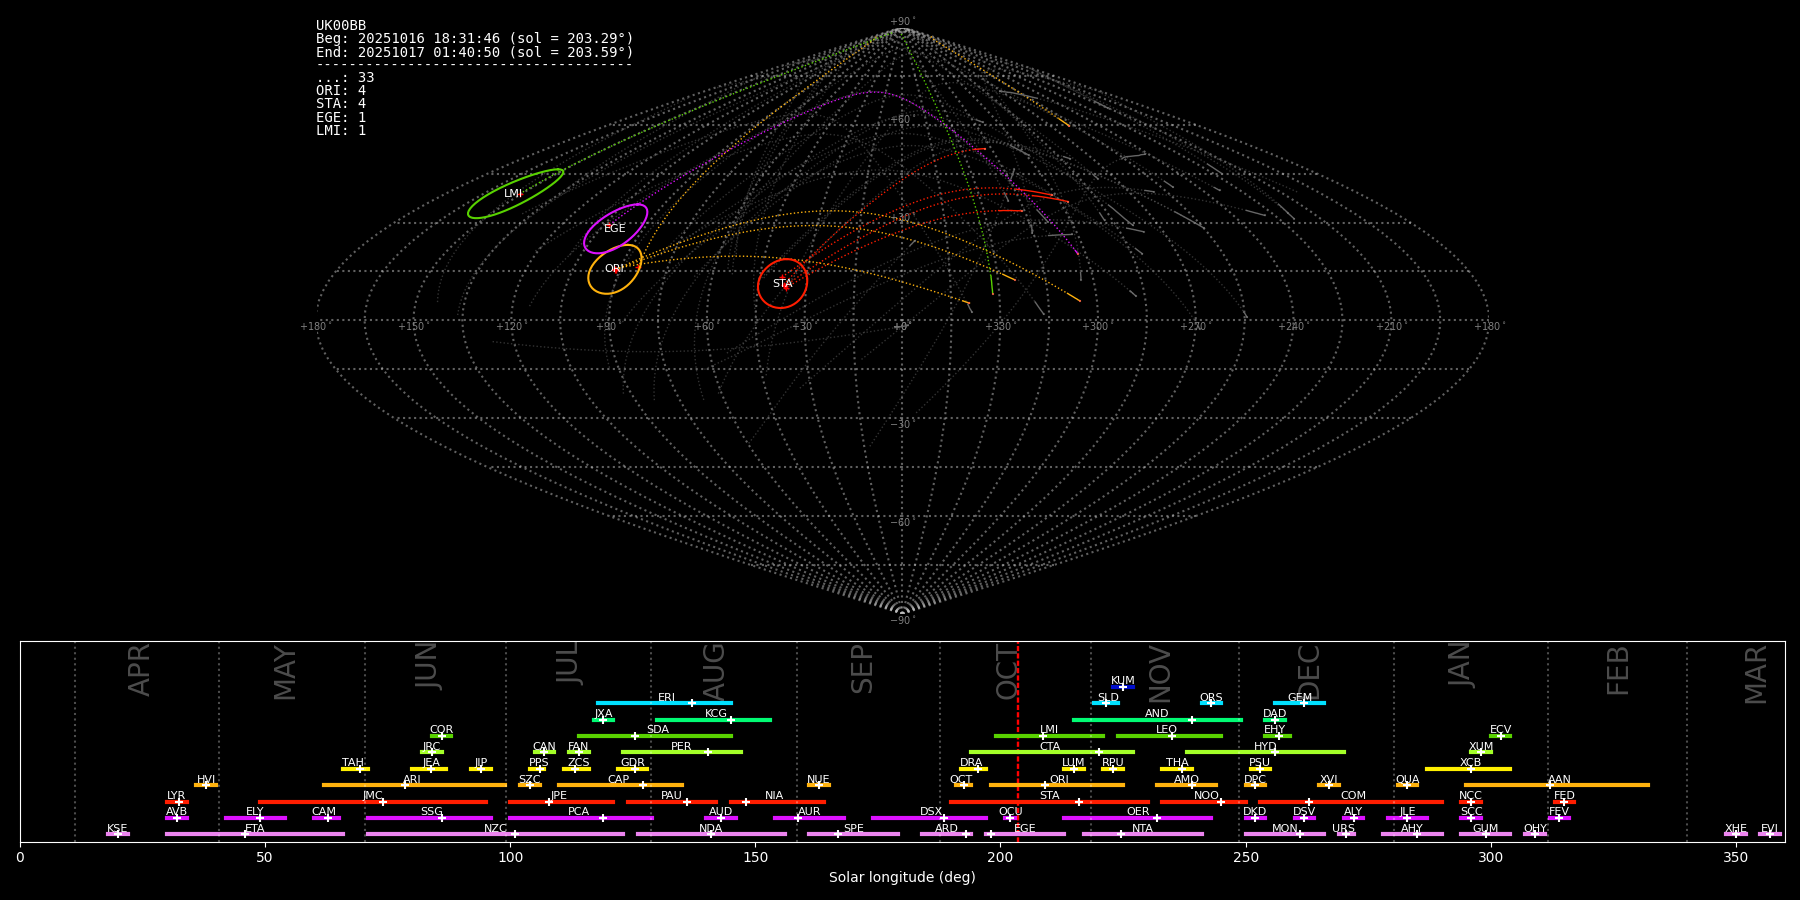Click the JMC red shower bar
Image resolution: width=1800 pixels, height=900 pixels.
coord(373,801)
